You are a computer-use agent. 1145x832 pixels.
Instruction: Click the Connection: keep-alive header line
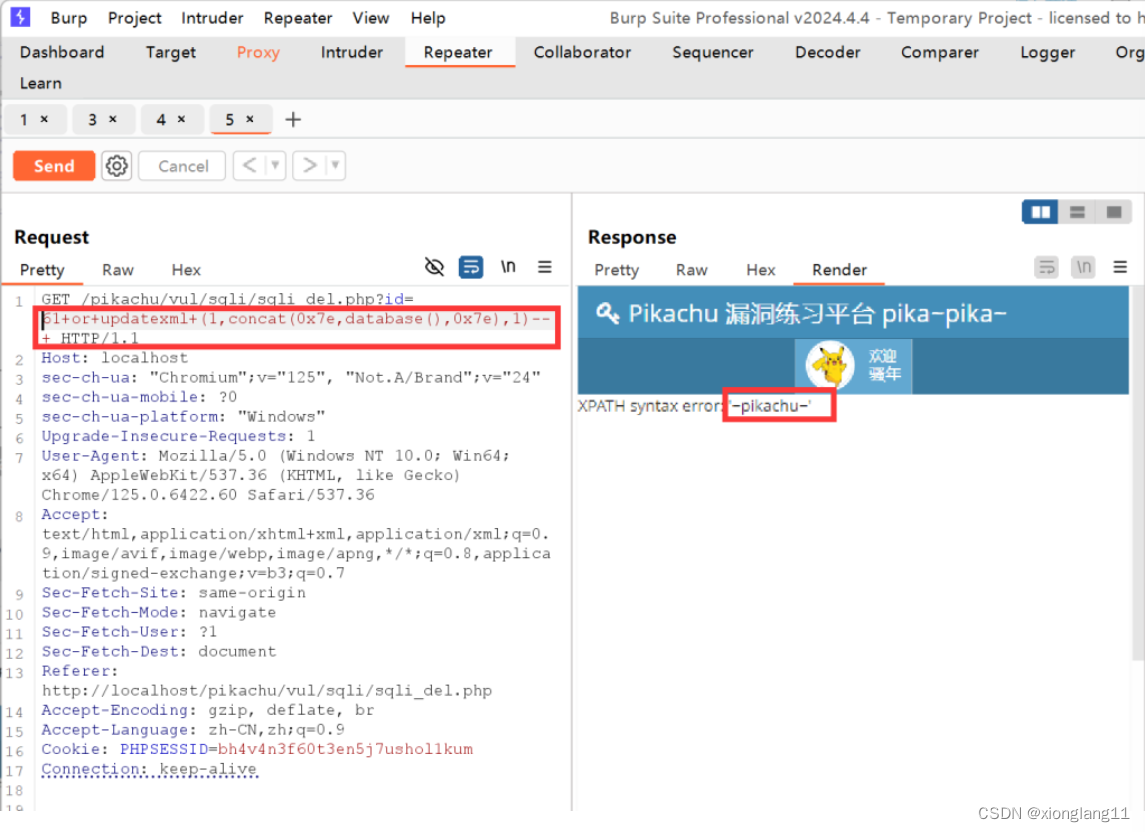tap(149, 769)
